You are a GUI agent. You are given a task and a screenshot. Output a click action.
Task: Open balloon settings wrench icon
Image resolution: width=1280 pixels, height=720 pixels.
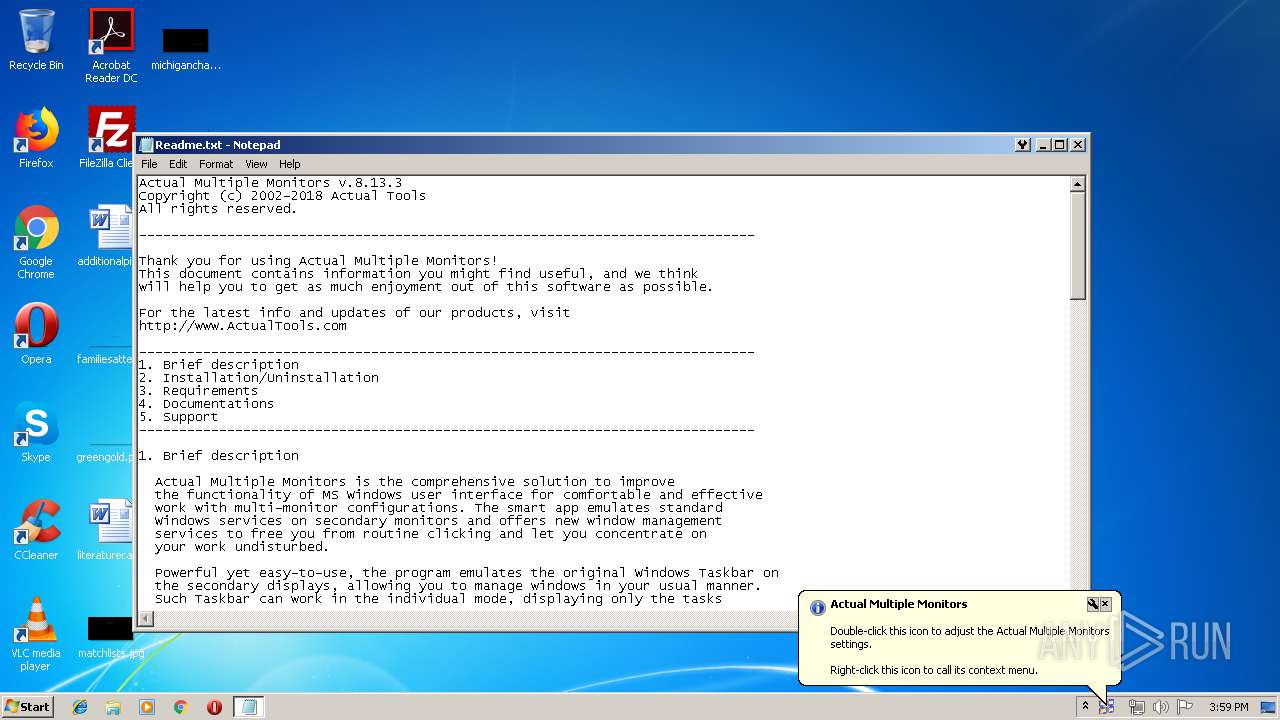point(1093,604)
